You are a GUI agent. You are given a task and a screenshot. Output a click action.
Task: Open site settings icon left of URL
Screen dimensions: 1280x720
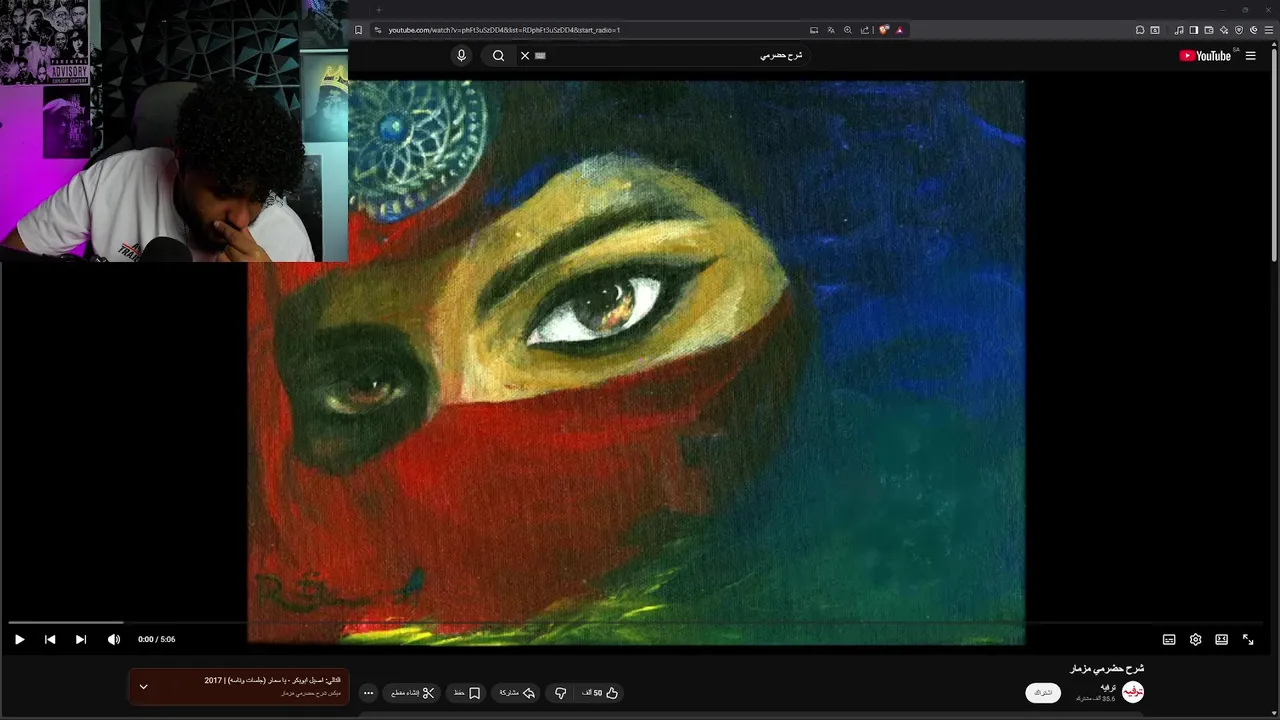click(x=377, y=30)
